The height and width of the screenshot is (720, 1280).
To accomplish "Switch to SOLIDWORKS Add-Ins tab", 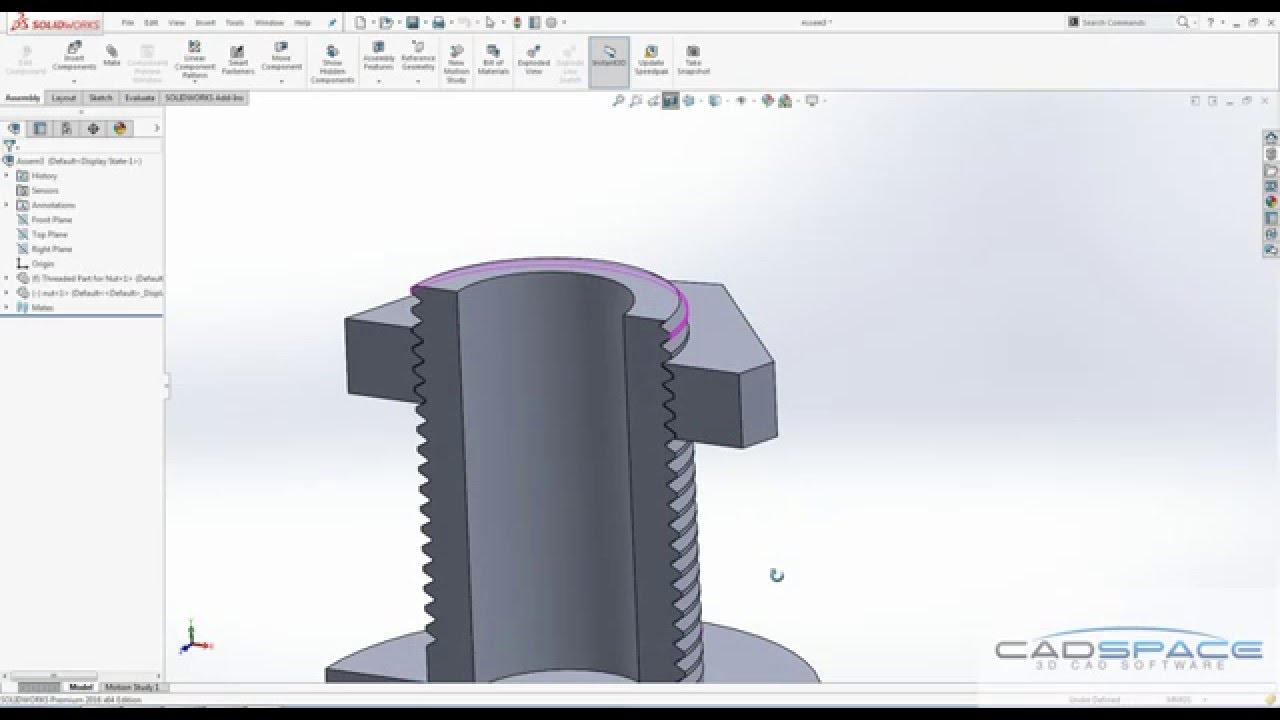I will coord(204,98).
